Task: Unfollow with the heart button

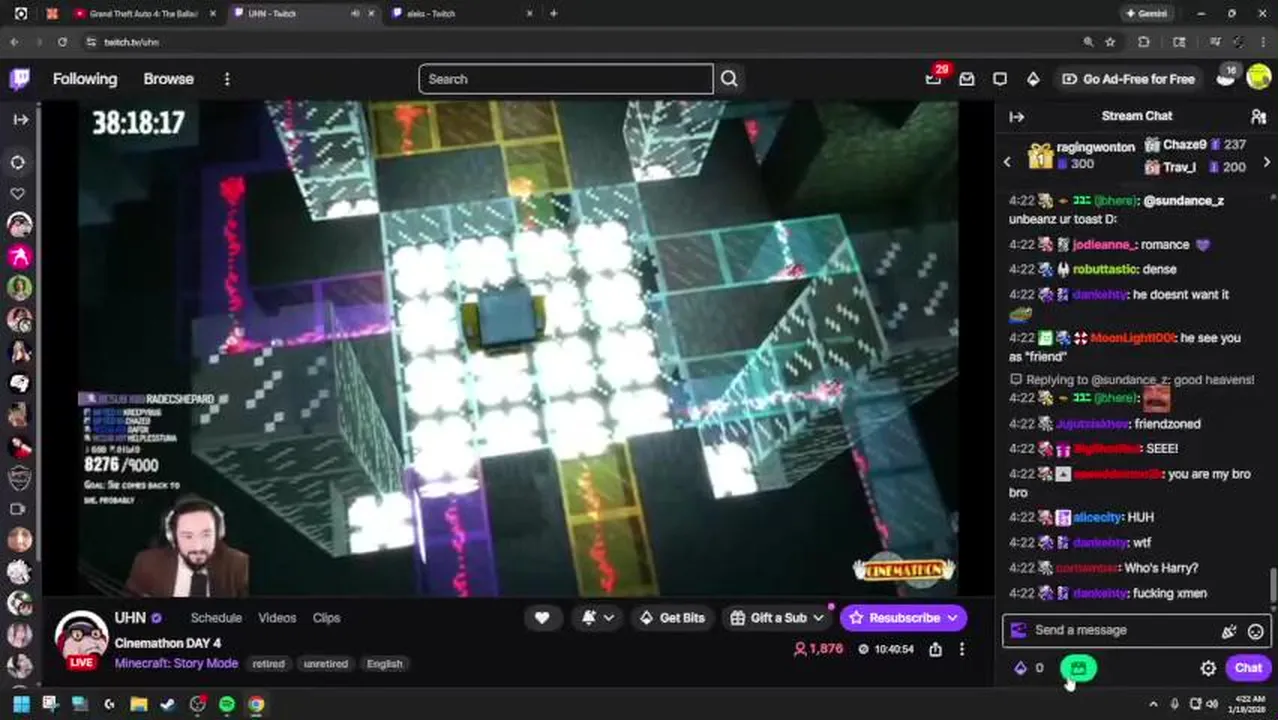Action: click(x=542, y=618)
